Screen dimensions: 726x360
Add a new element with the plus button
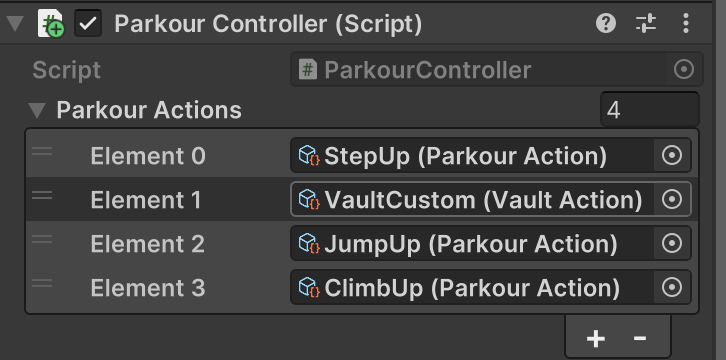[595, 339]
